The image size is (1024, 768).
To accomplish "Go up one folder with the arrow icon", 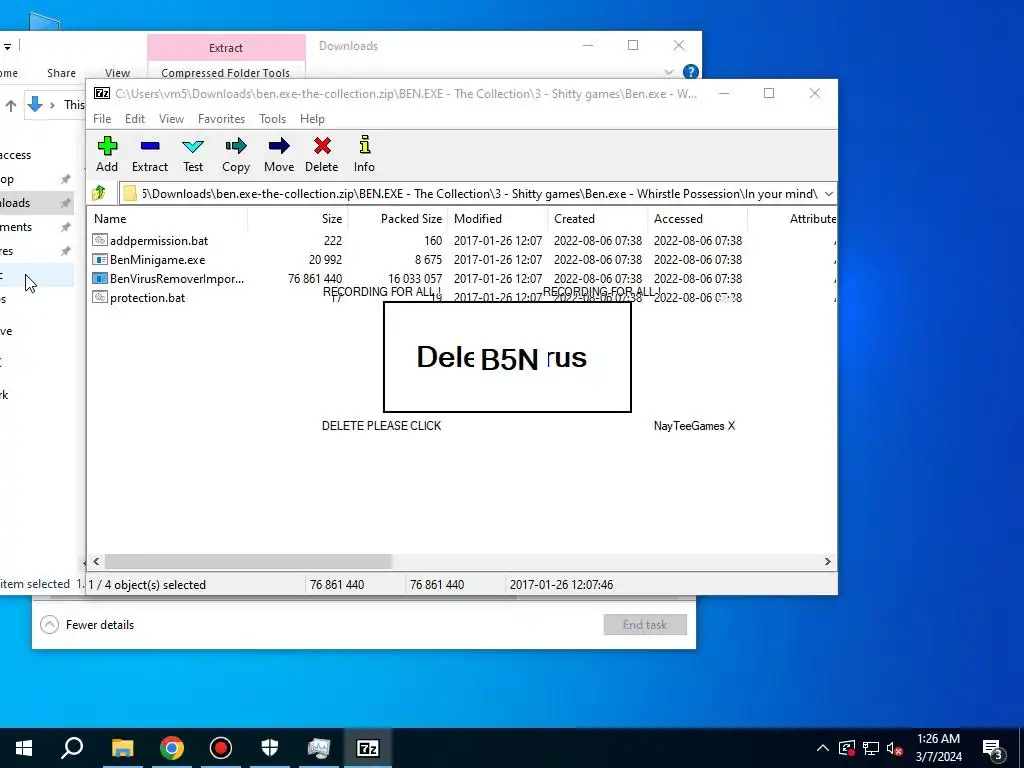I will tap(99, 193).
